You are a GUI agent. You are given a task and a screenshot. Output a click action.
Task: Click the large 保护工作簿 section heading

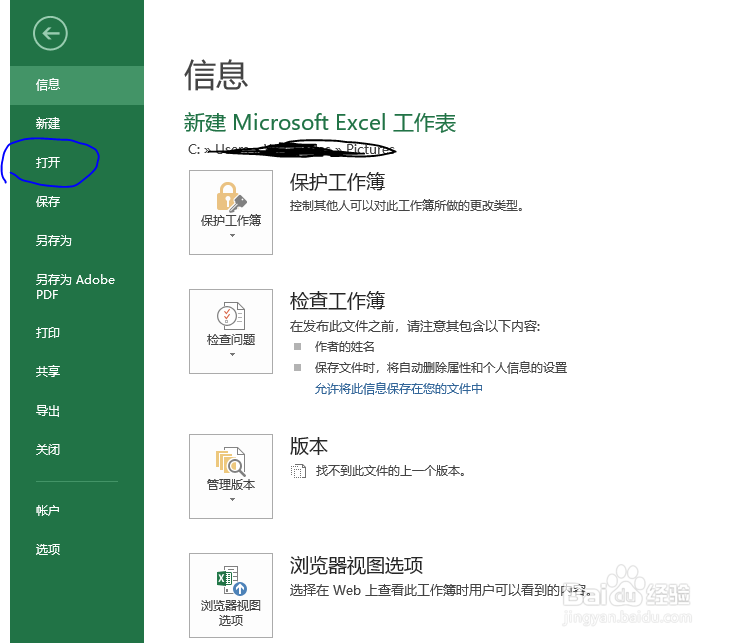[x=337, y=182]
